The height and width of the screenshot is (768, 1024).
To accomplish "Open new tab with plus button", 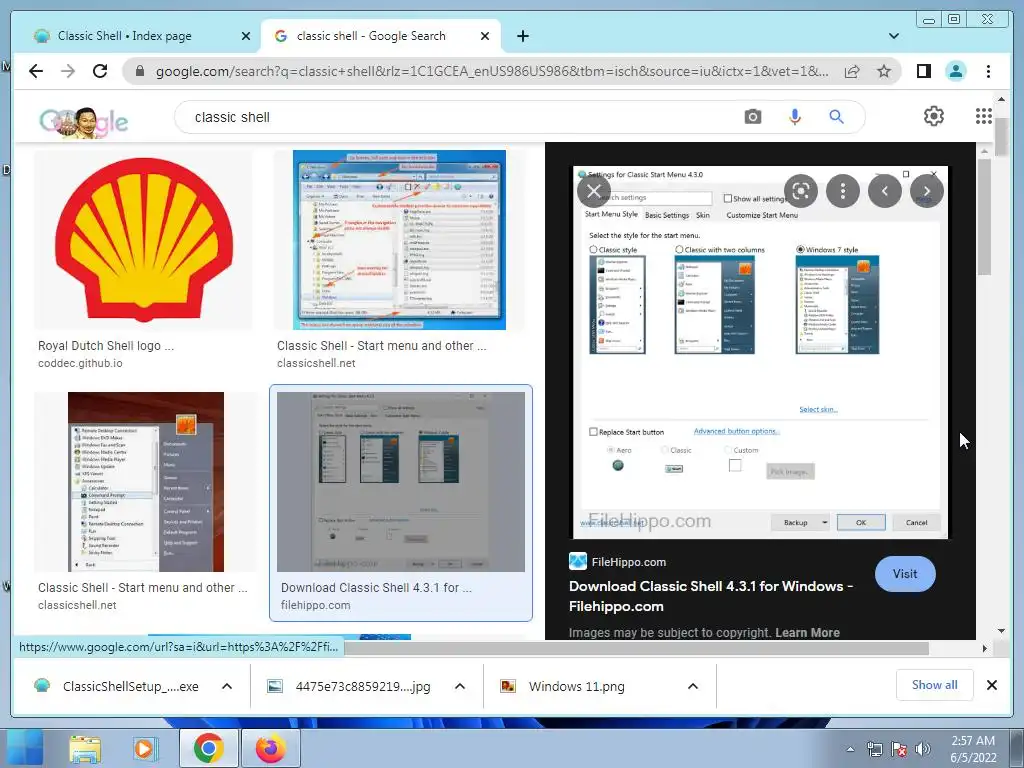I will [522, 36].
